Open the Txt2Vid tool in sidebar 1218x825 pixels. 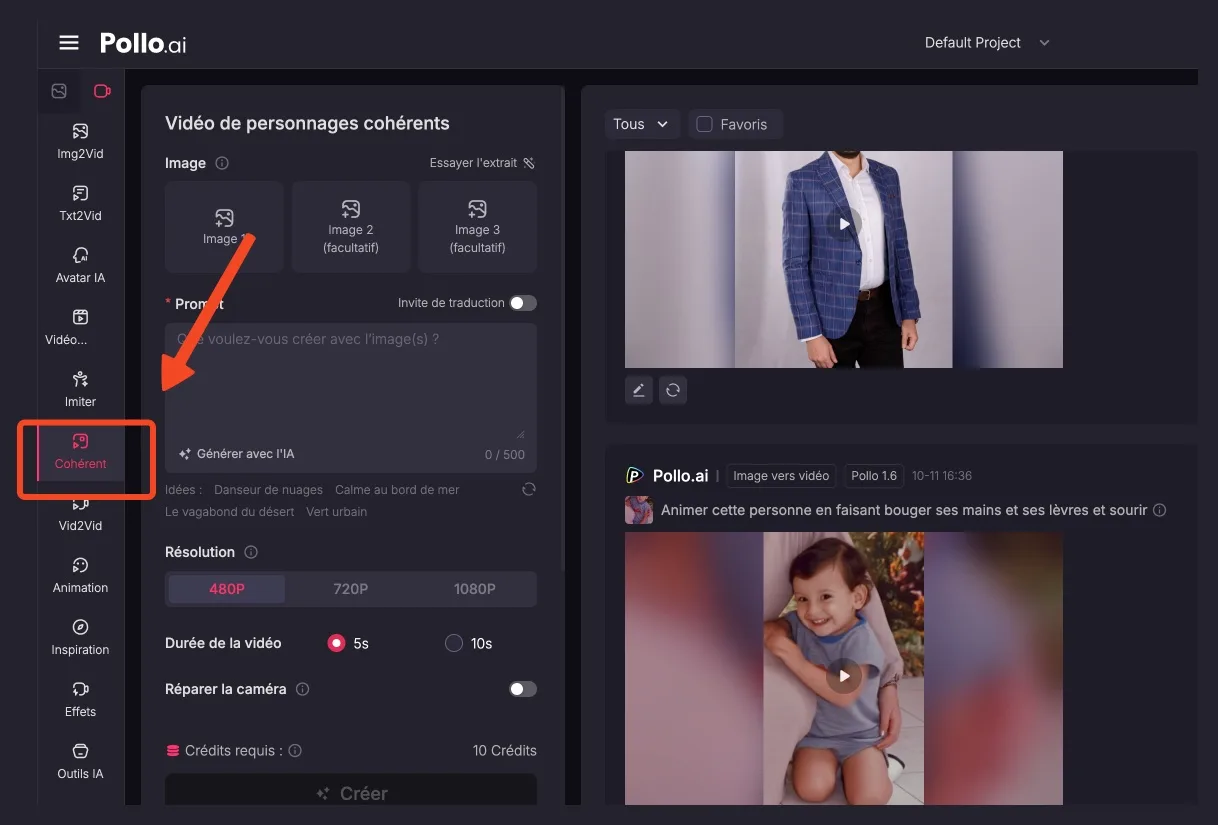(x=80, y=203)
